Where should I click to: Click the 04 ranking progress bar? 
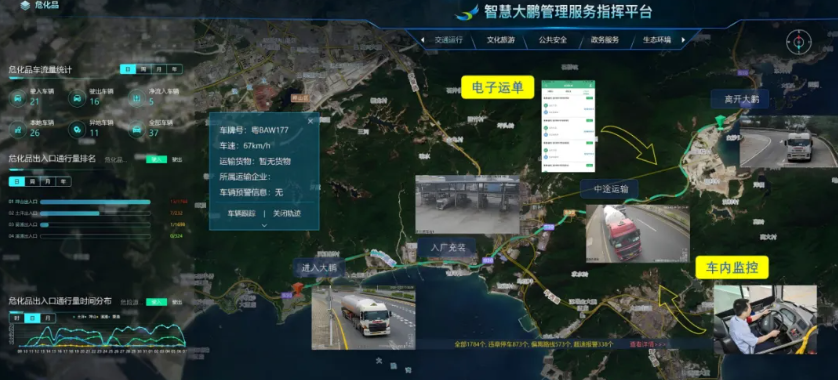95,236
